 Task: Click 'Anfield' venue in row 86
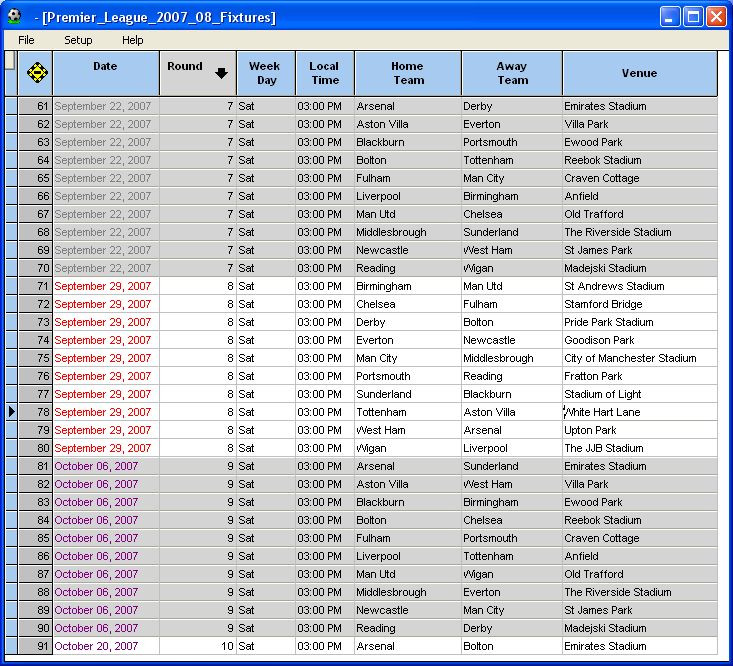tap(640, 556)
